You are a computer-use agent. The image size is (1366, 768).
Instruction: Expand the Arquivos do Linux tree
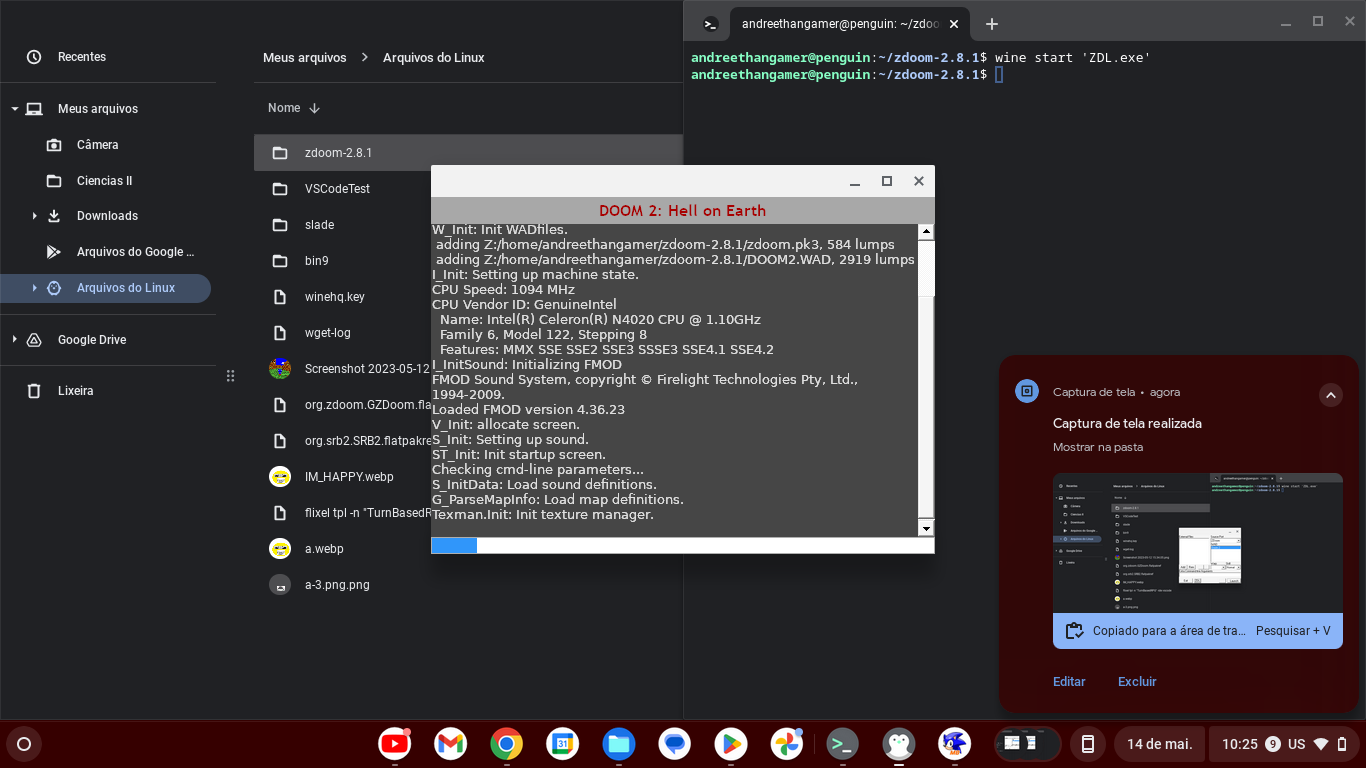[34, 288]
